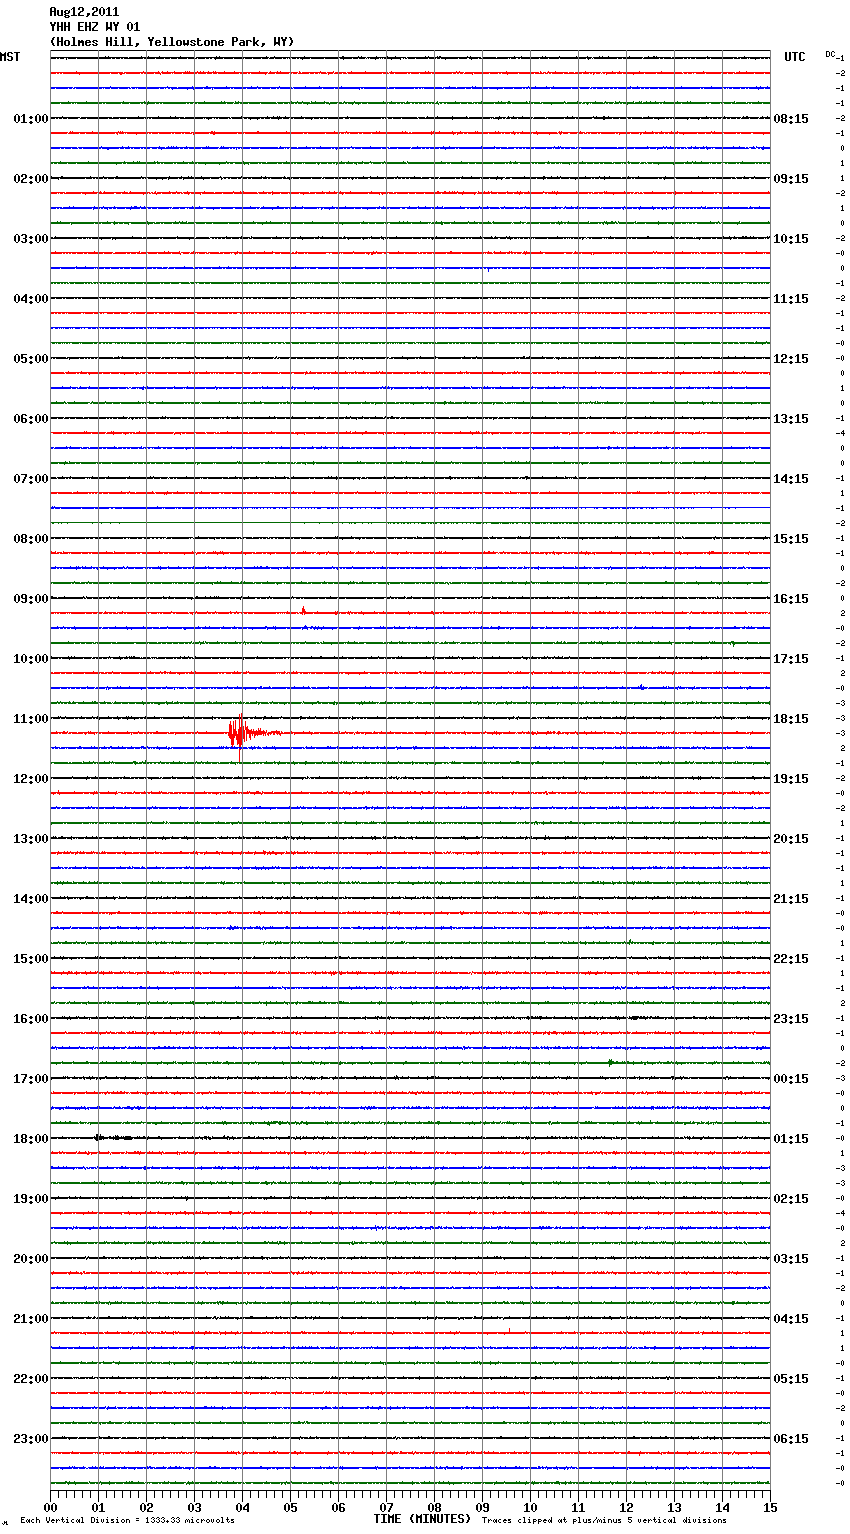Viewport: 850px width, 1534px height.
Task: Click the "10:00" MST time label
Action: (30, 659)
